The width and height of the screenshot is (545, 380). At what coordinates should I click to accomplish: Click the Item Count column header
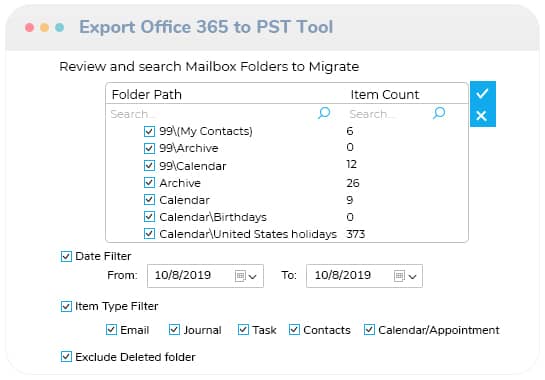click(x=385, y=95)
